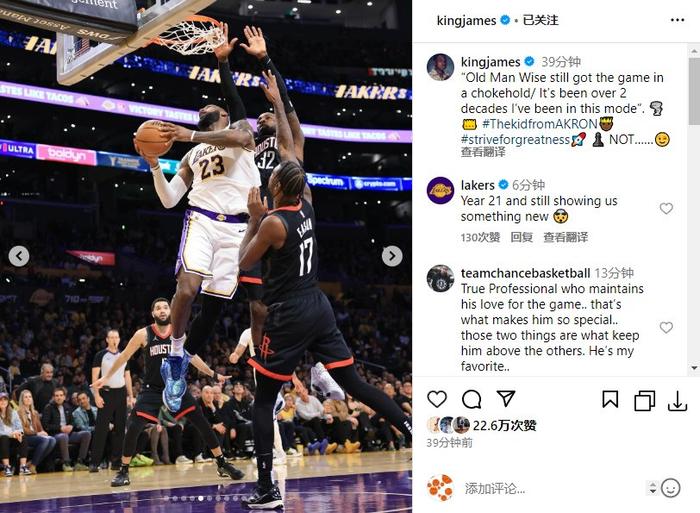Like teamchancebasketball's comment
This screenshot has height=513, width=700.
point(666,327)
